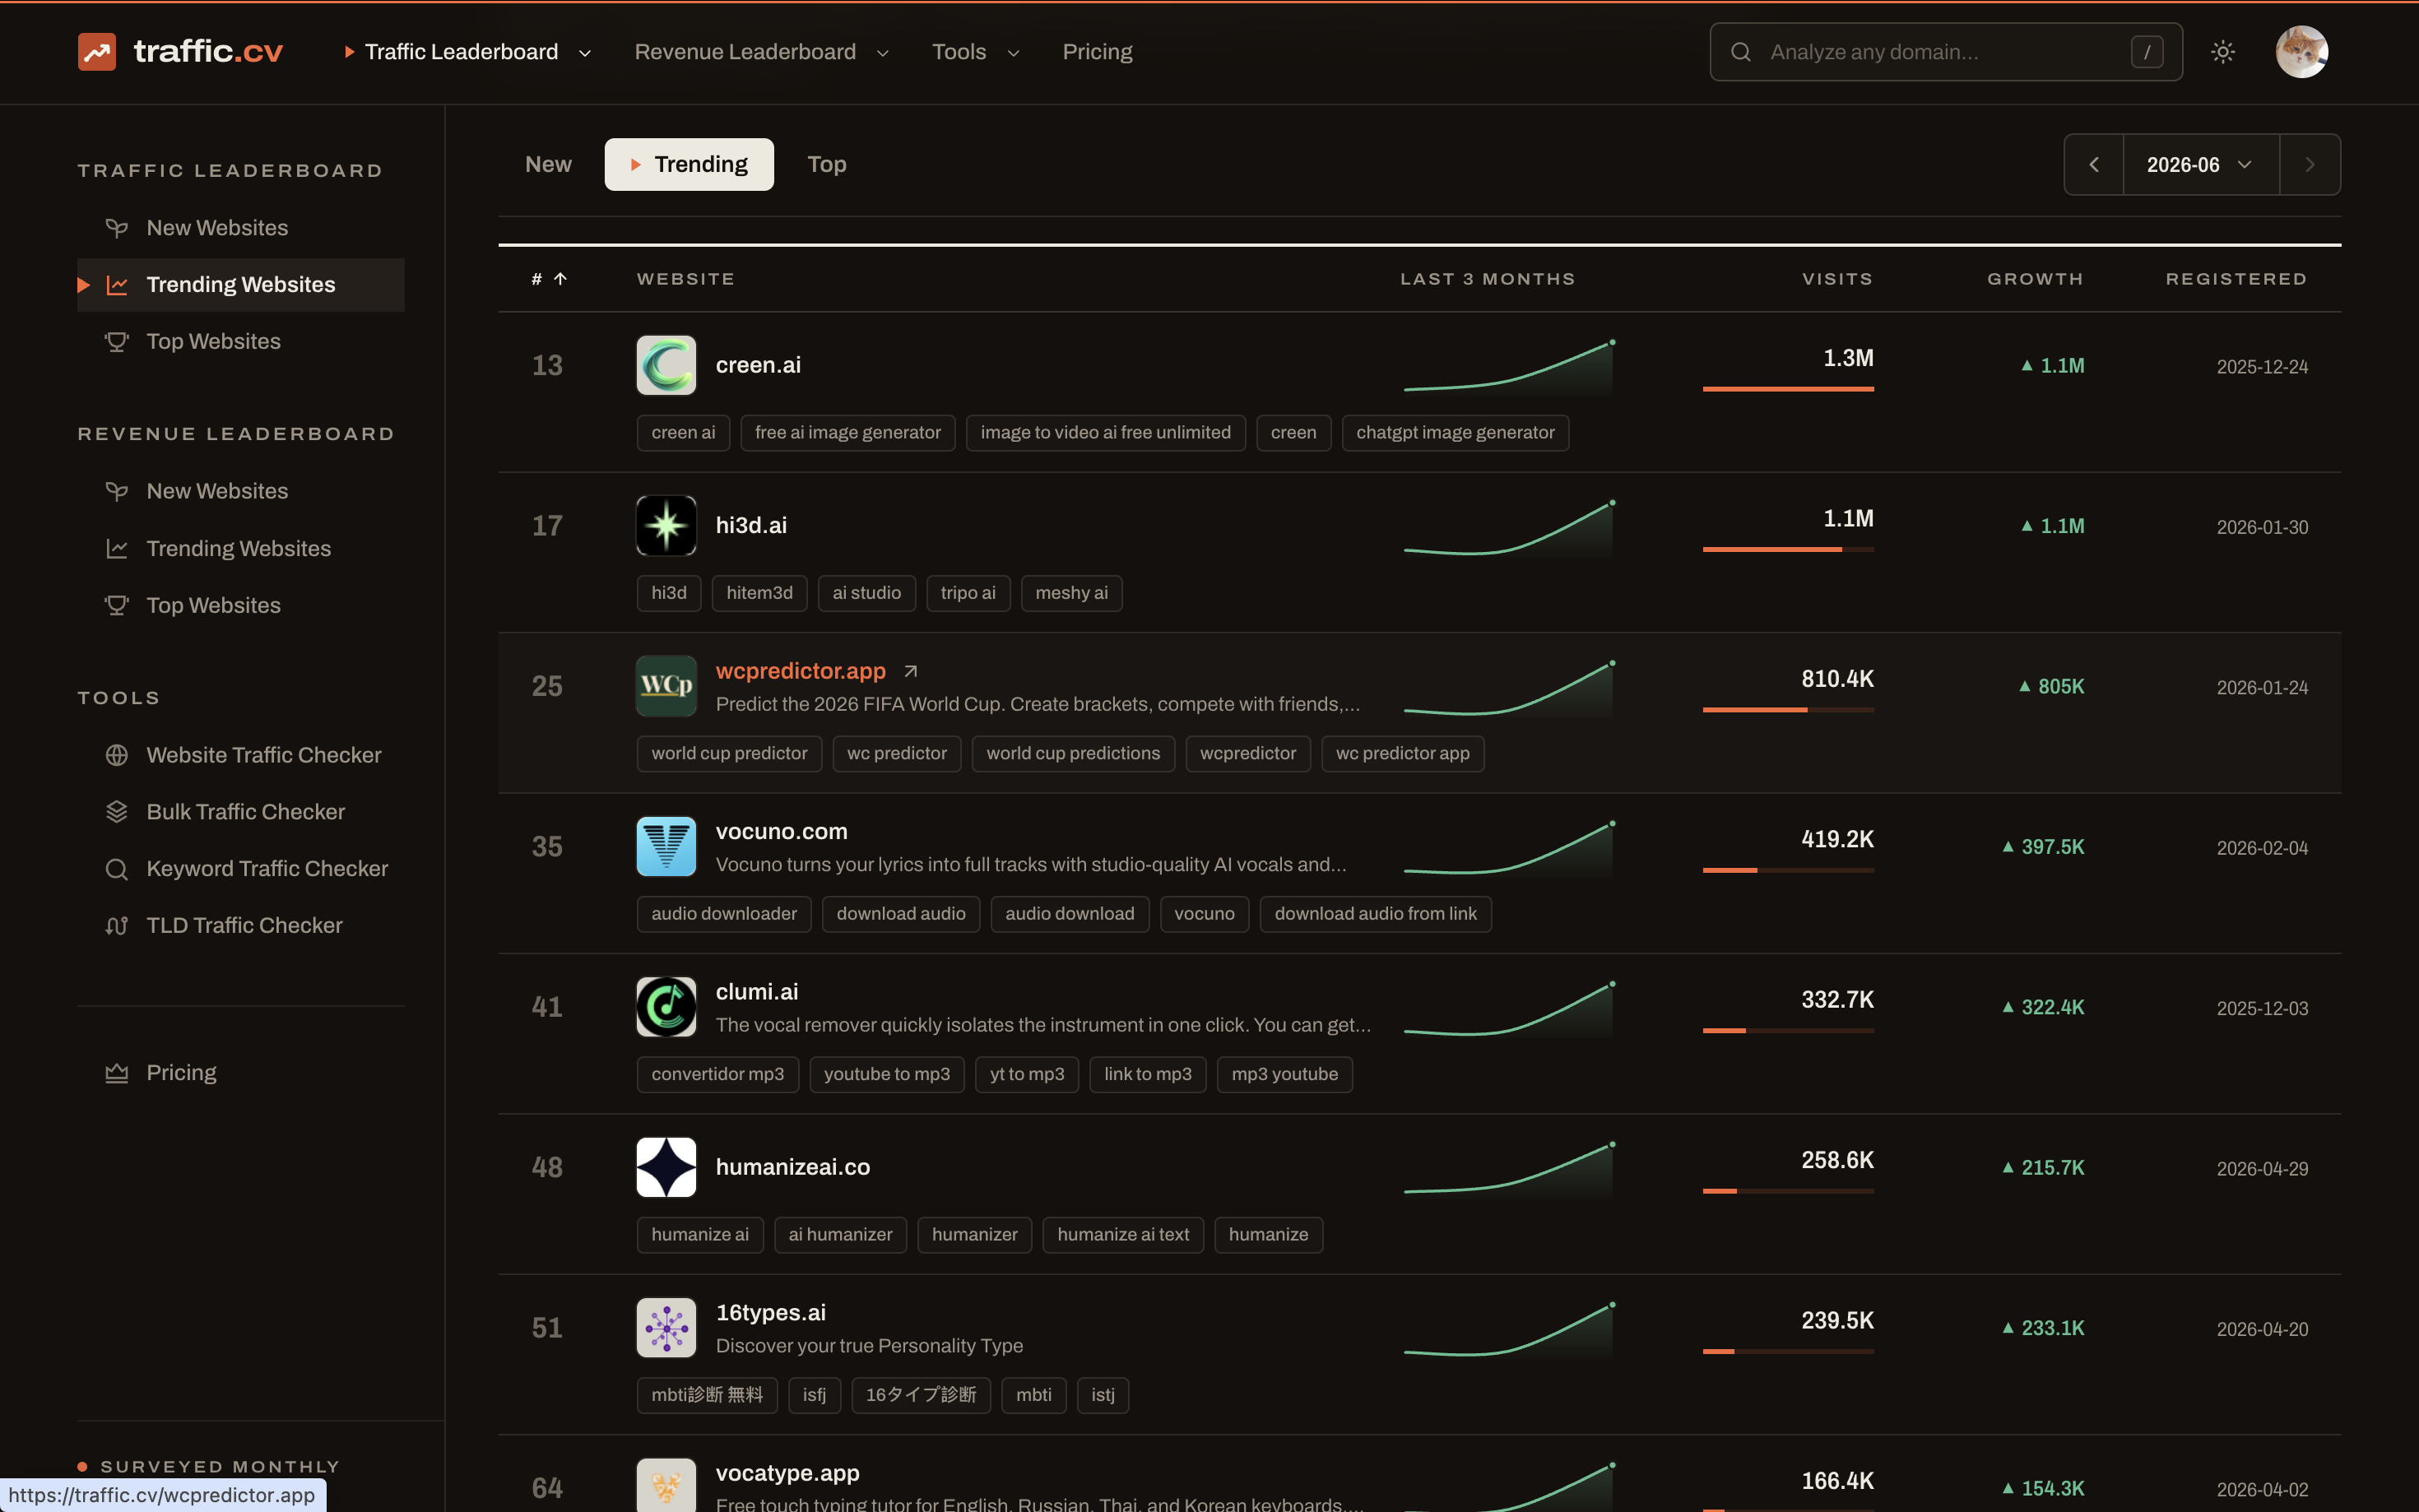Click the 16types.ai site logo
The image size is (2419, 1512).
tap(666, 1327)
